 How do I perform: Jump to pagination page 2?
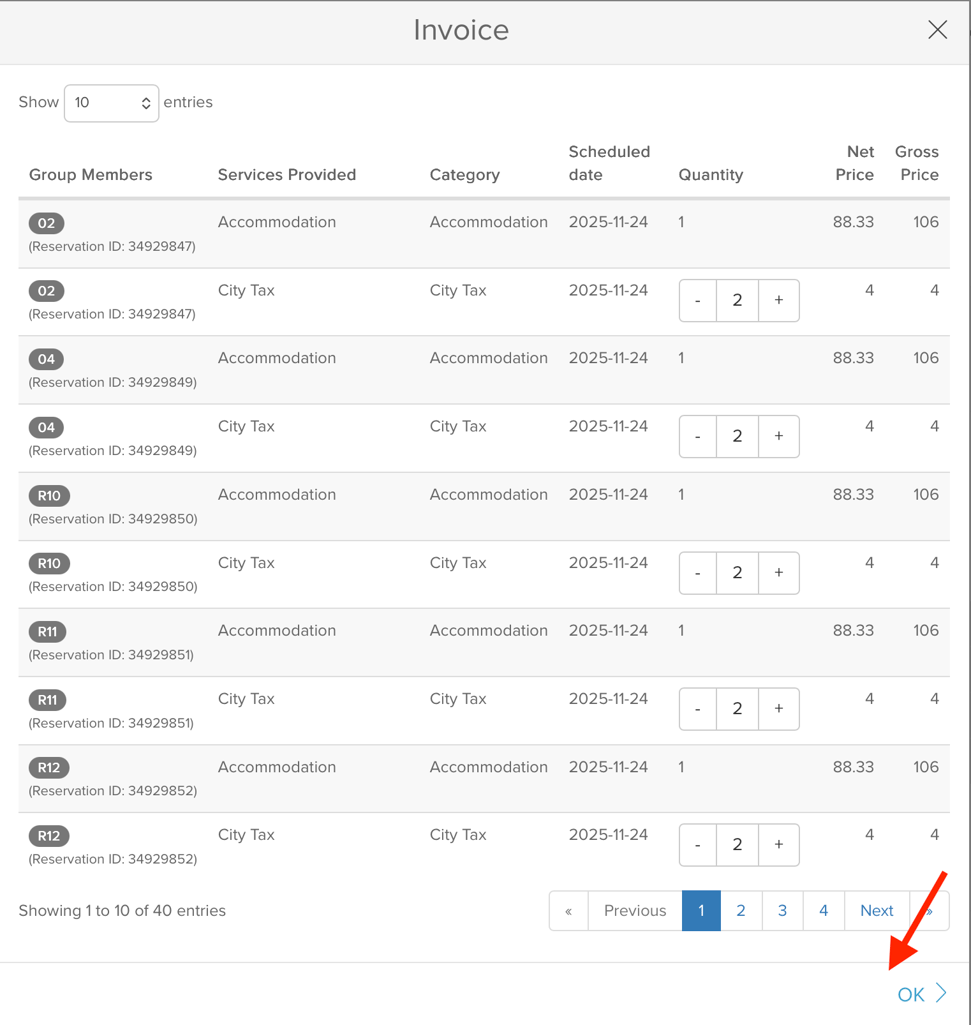click(741, 911)
